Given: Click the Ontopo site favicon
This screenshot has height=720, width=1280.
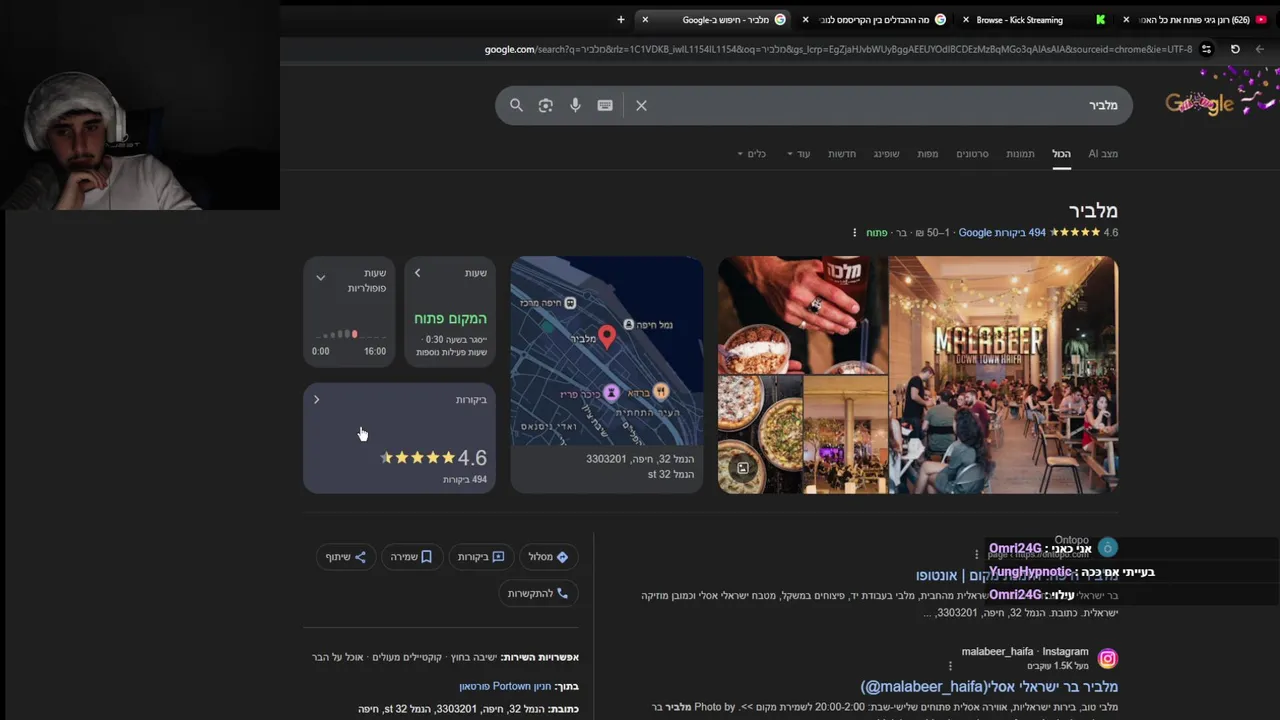Looking at the screenshot, I should [1107, 547].
